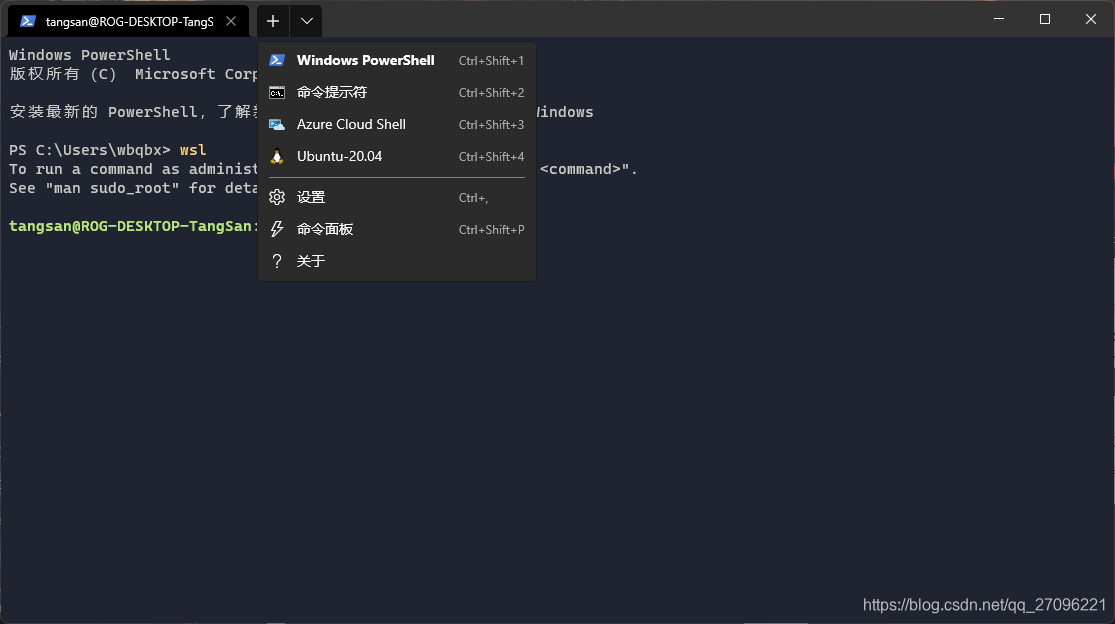Viewport: 1115px width, 624px height.
Task: Open the 关于 dialog entry
Action: coord(397,262)
